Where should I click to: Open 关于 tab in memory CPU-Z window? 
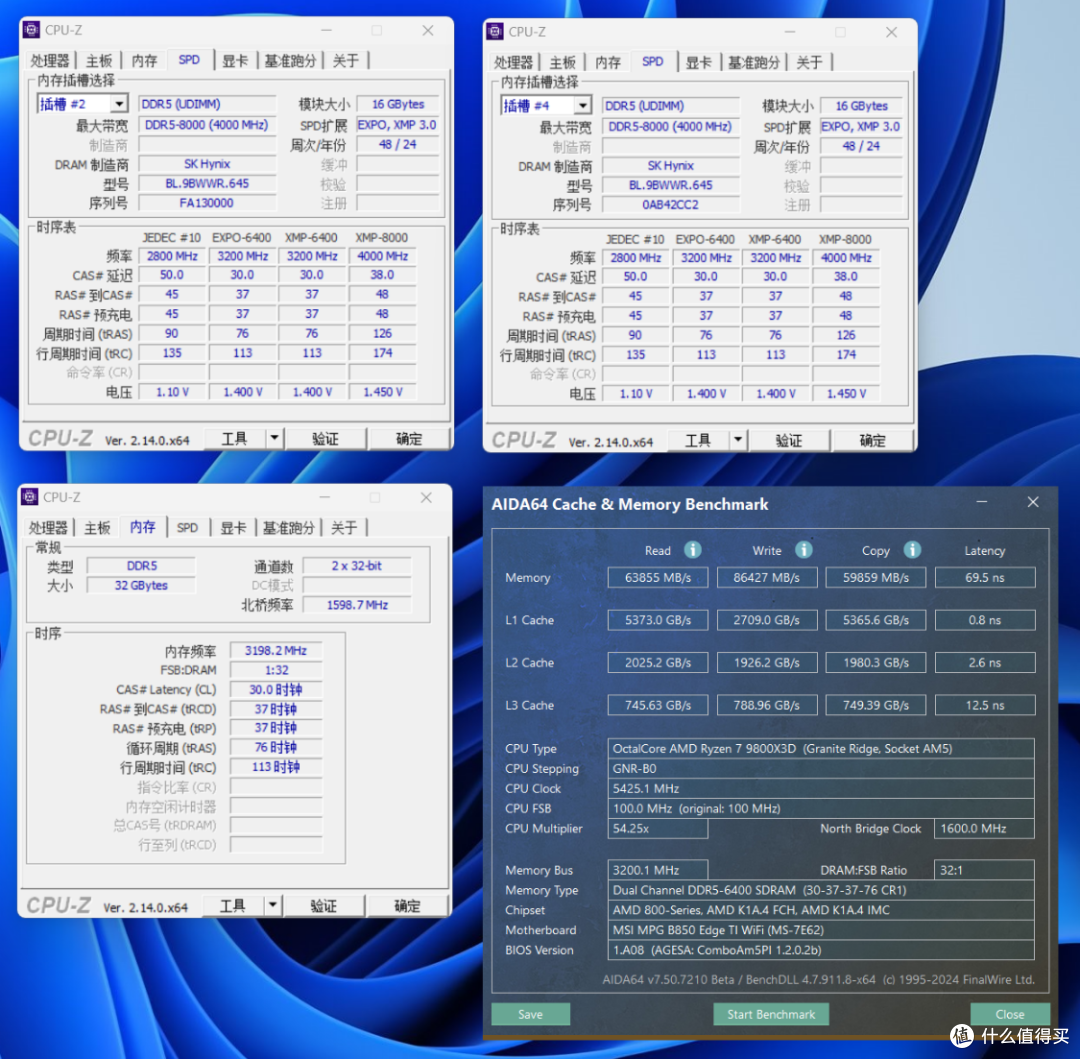[344, 527]
